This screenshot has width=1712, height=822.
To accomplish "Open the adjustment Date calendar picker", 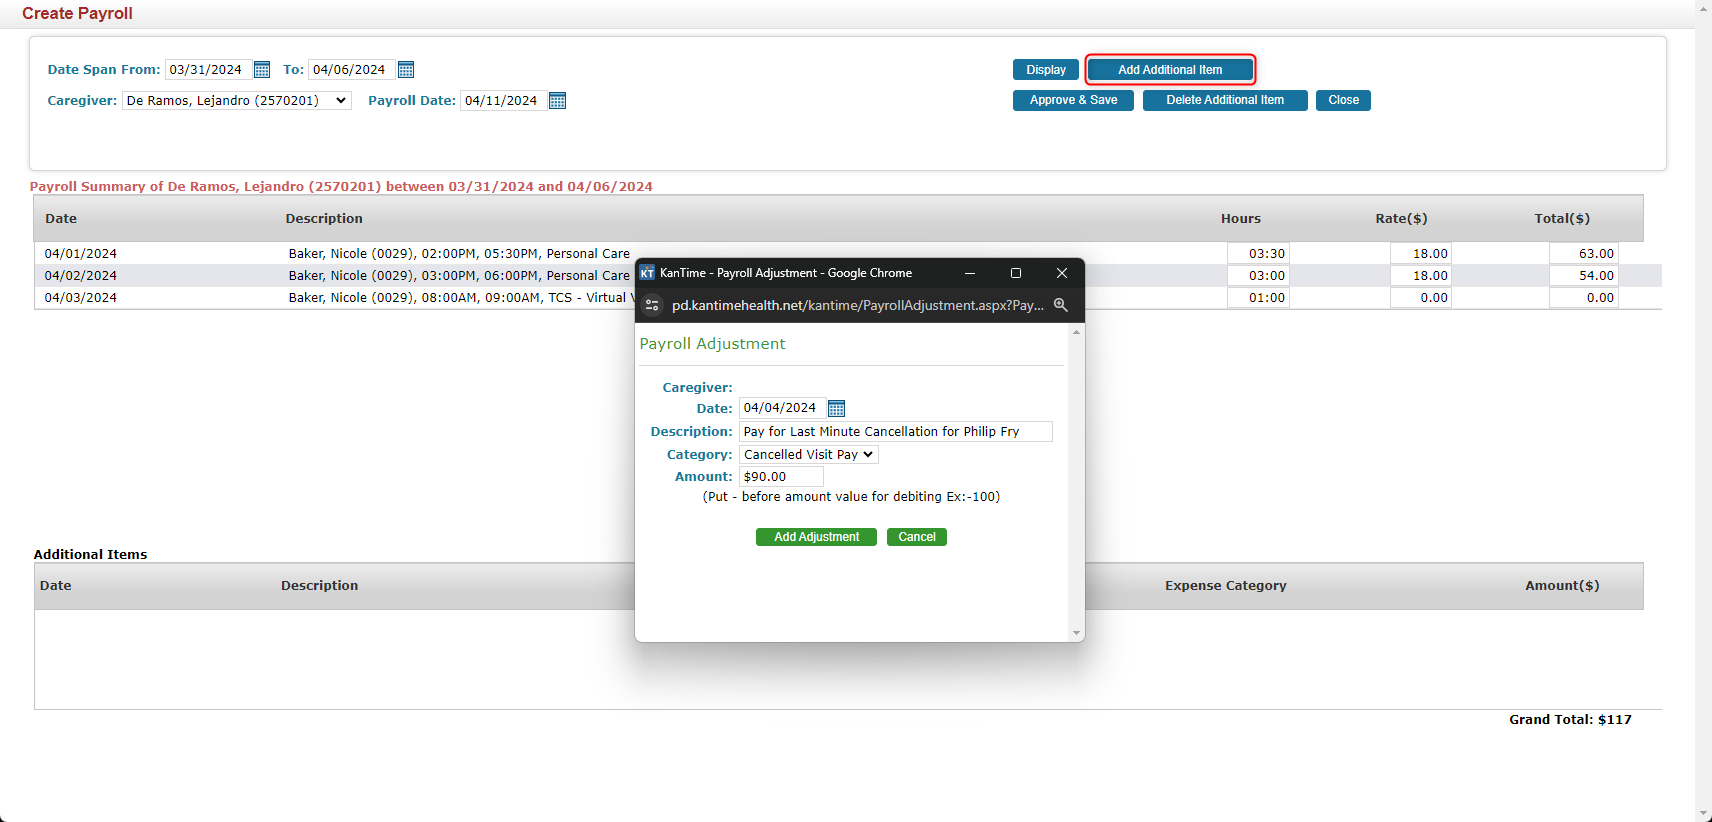I will [x=837, y=408].
